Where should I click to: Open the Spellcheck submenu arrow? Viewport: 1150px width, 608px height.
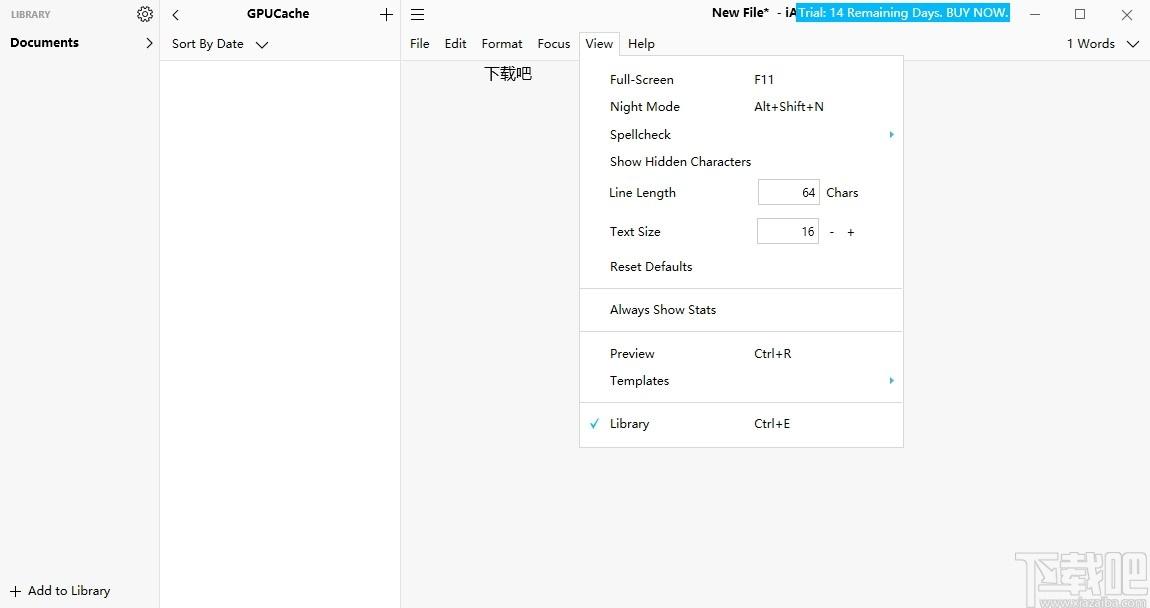[891, 134]
